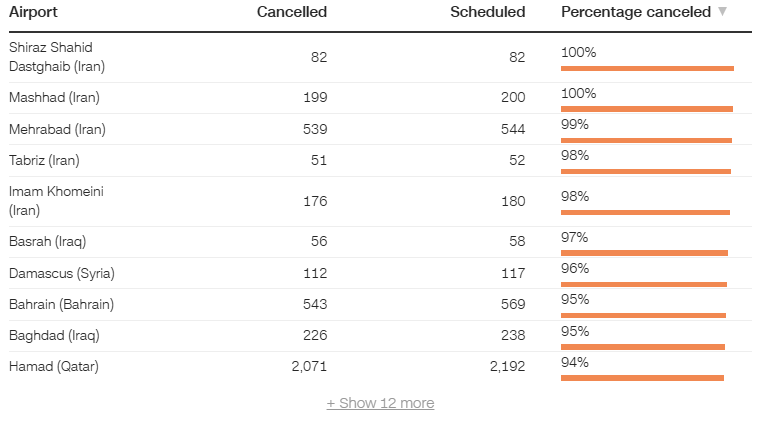Sort by the Scheduled column header
The height and width of the screenshot is (422, 761).
click(487, 12)
